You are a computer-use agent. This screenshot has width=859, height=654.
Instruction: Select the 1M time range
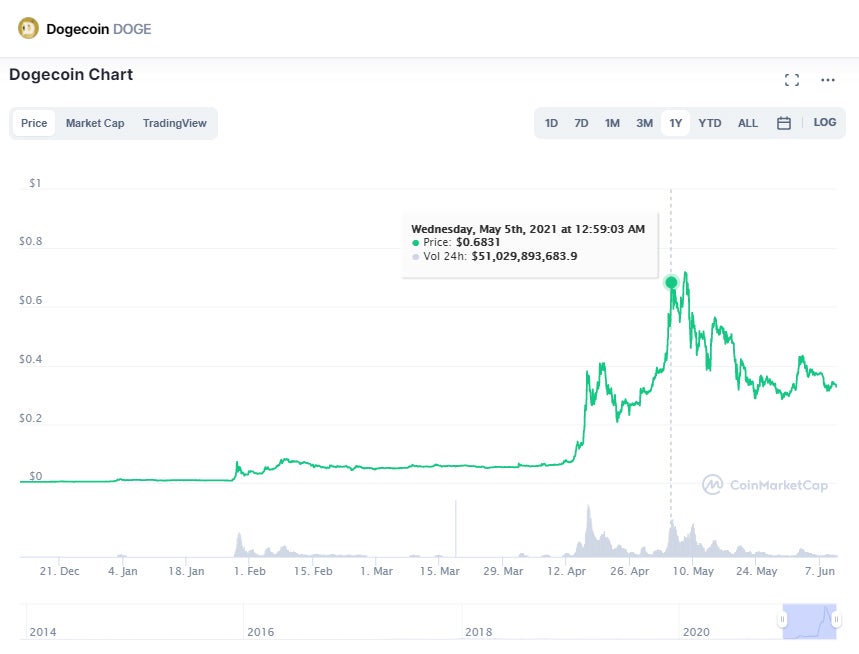coord(612,123)
